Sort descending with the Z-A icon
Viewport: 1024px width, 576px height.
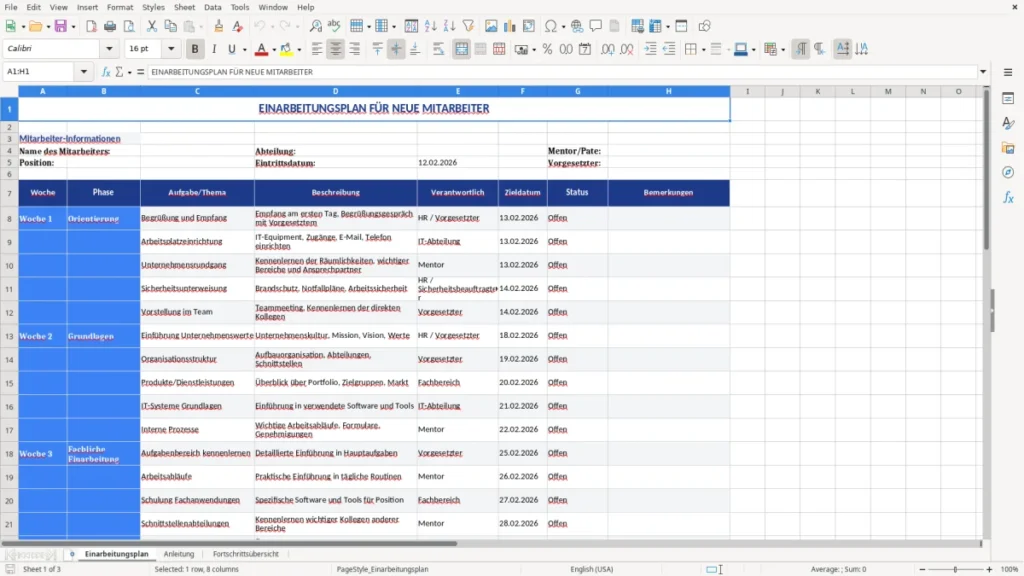449,26
